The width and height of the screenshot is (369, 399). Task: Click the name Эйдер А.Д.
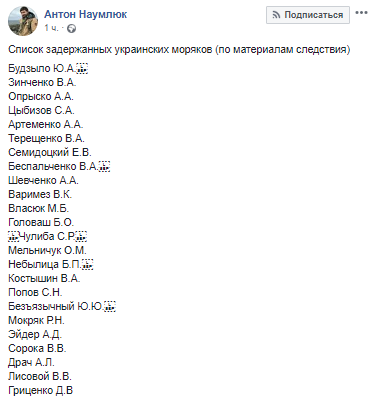(x=35, y=334)
